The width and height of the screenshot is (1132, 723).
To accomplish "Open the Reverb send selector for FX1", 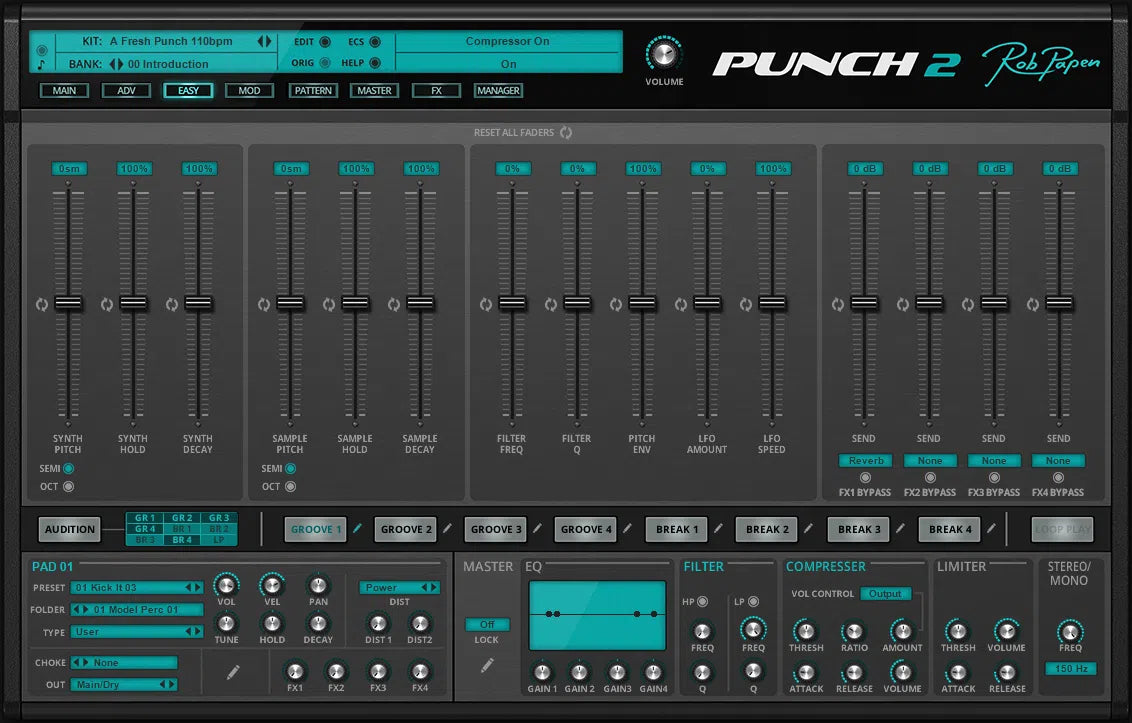I will point(864,460).
